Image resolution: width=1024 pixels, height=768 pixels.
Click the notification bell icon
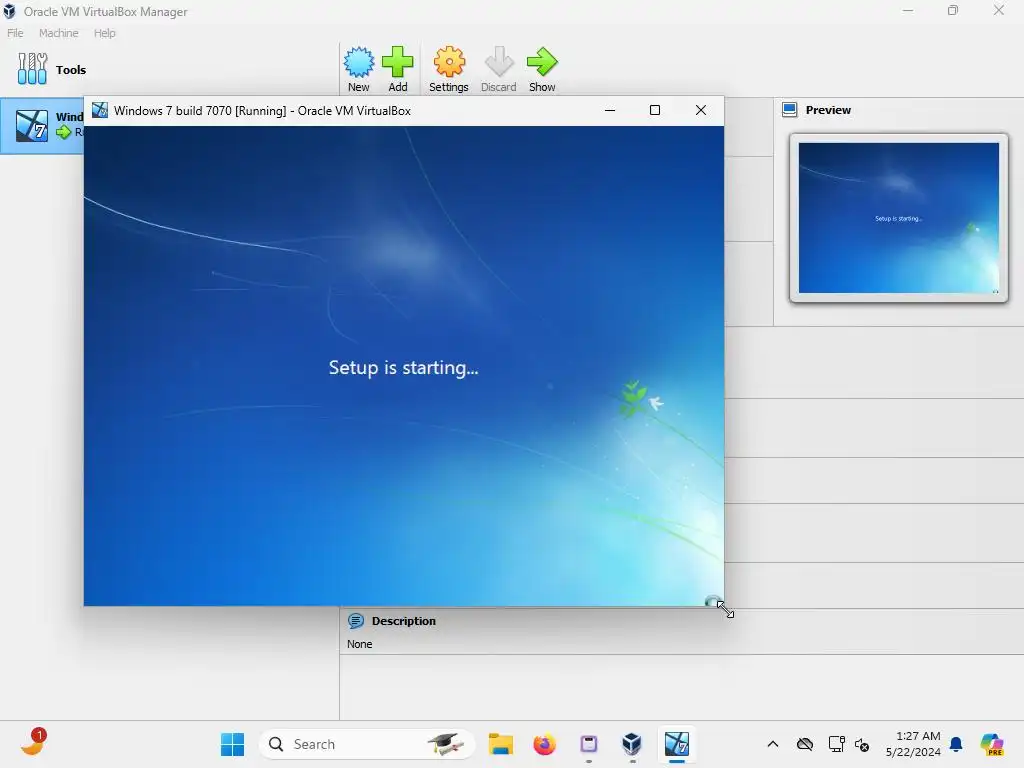956,744
